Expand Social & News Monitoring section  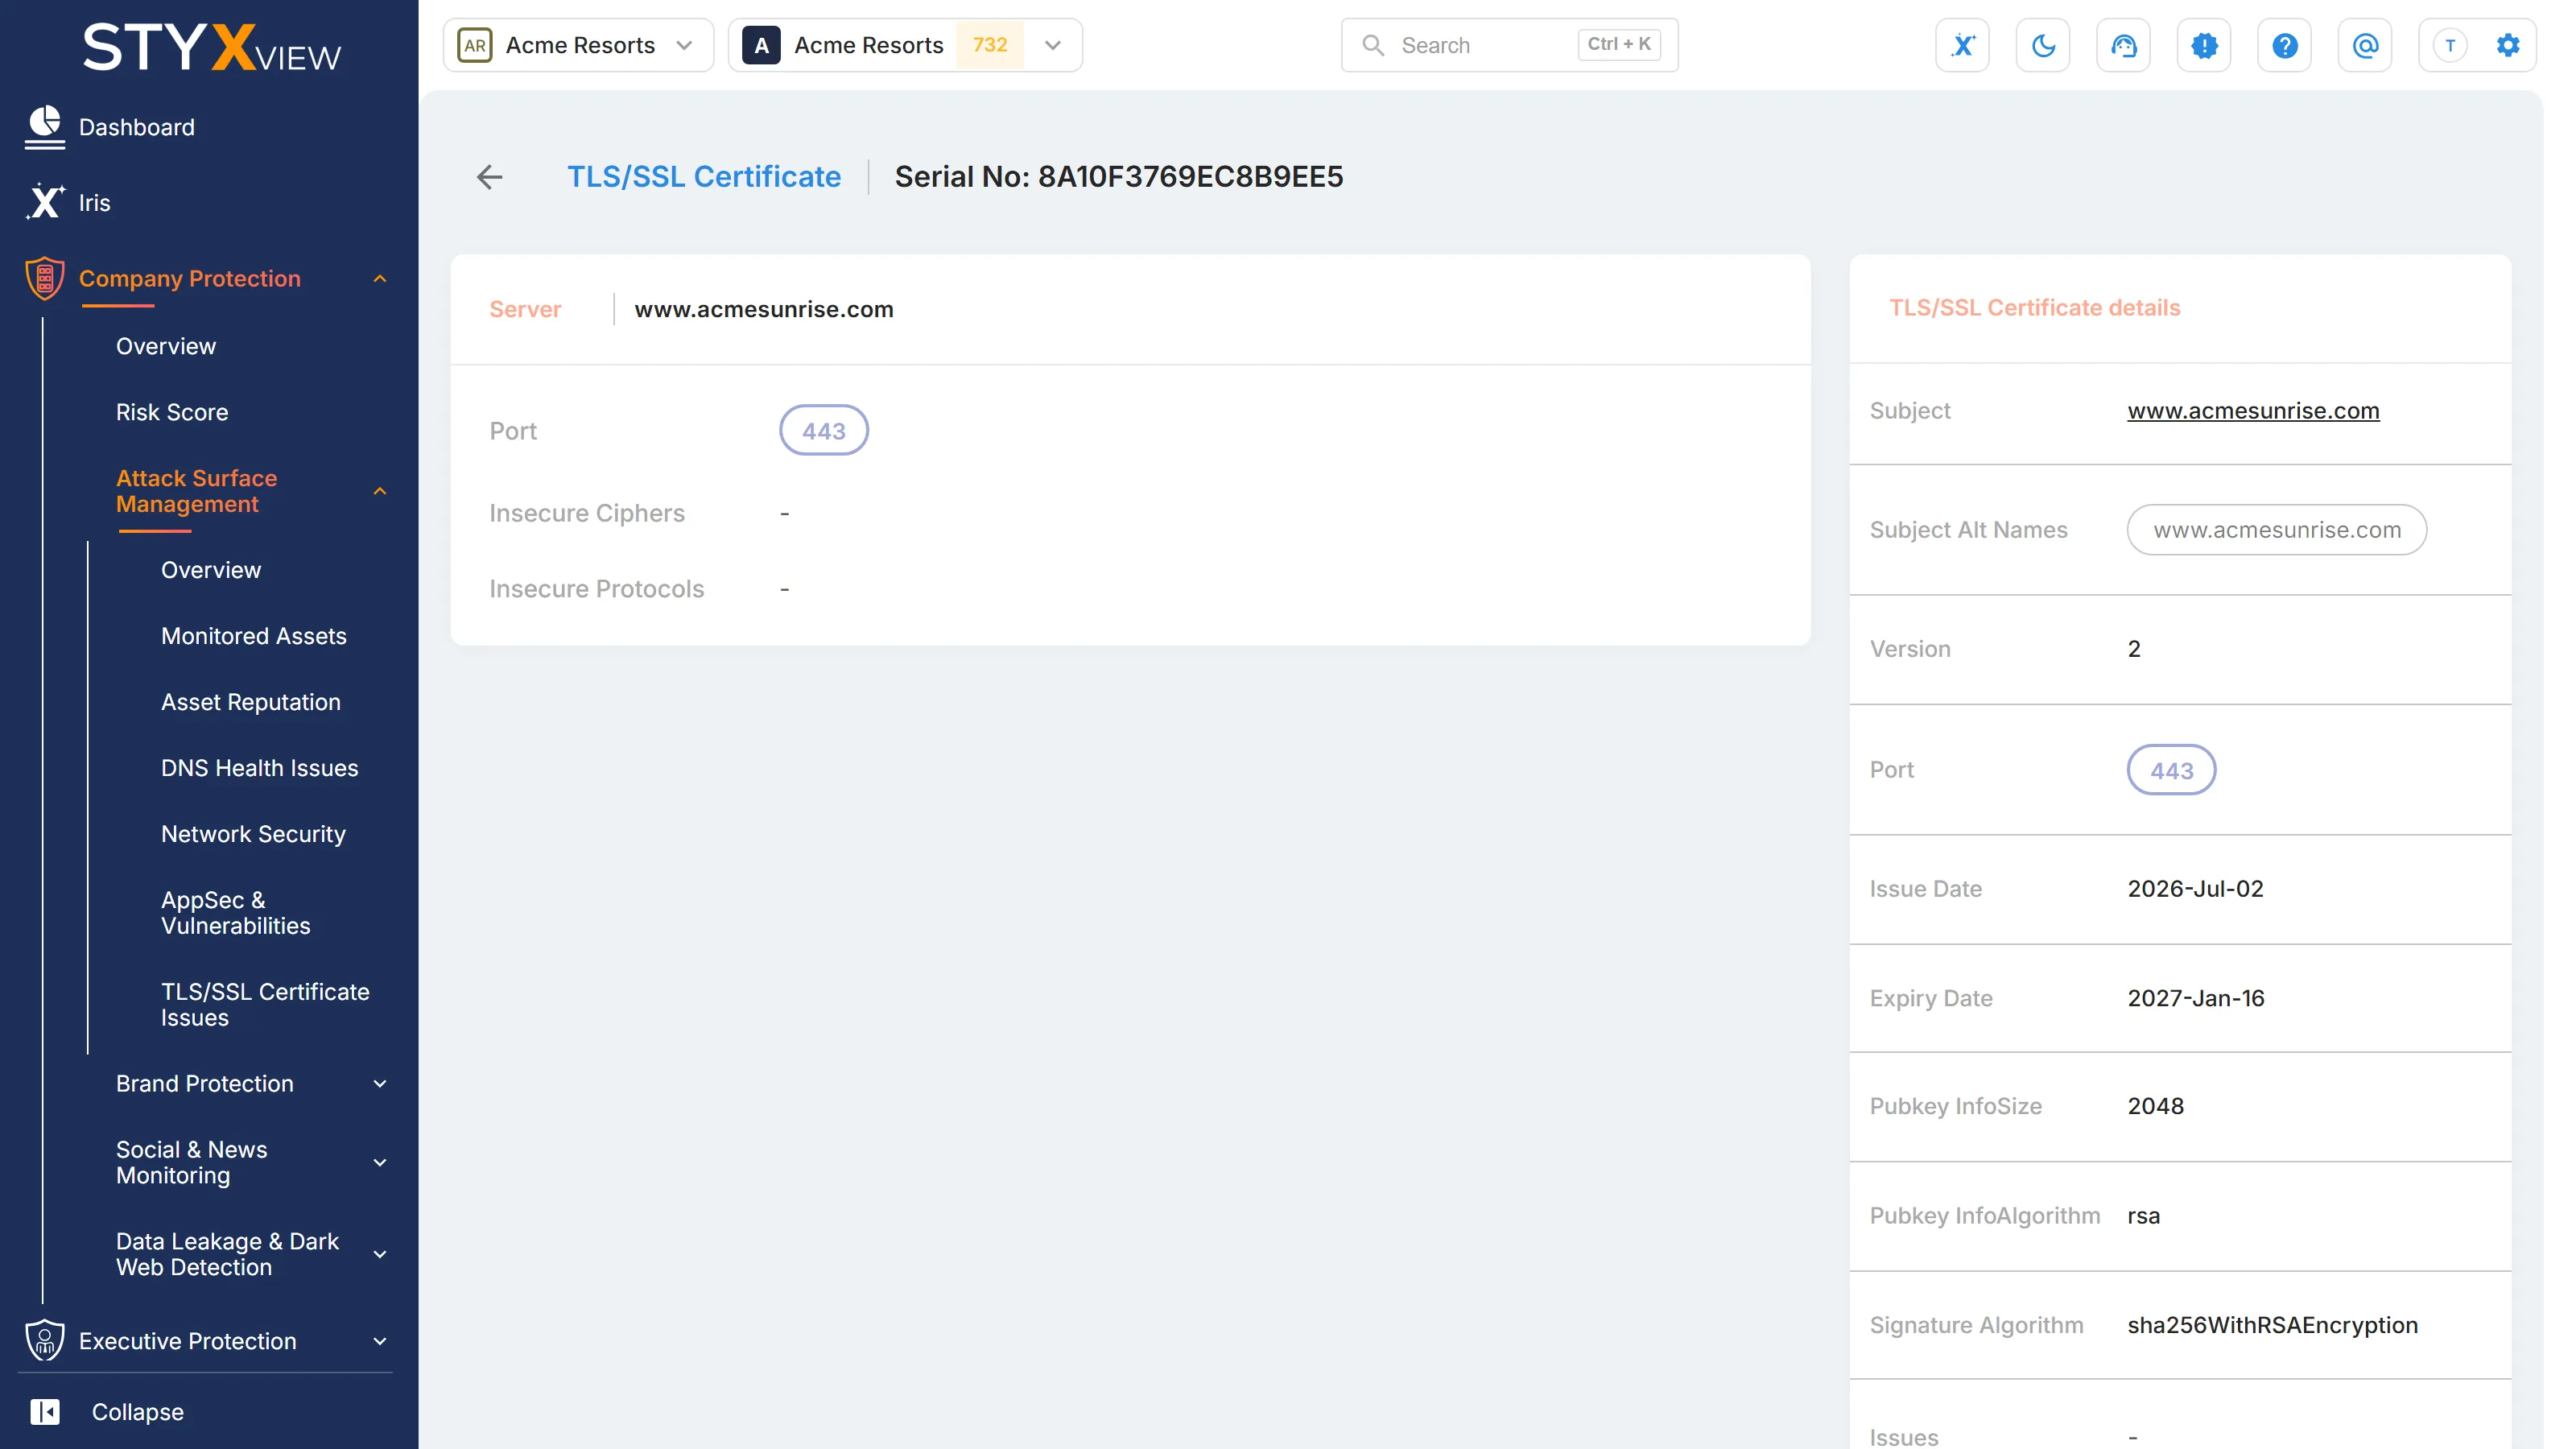pyautogui.click(x=250, y=1162)
